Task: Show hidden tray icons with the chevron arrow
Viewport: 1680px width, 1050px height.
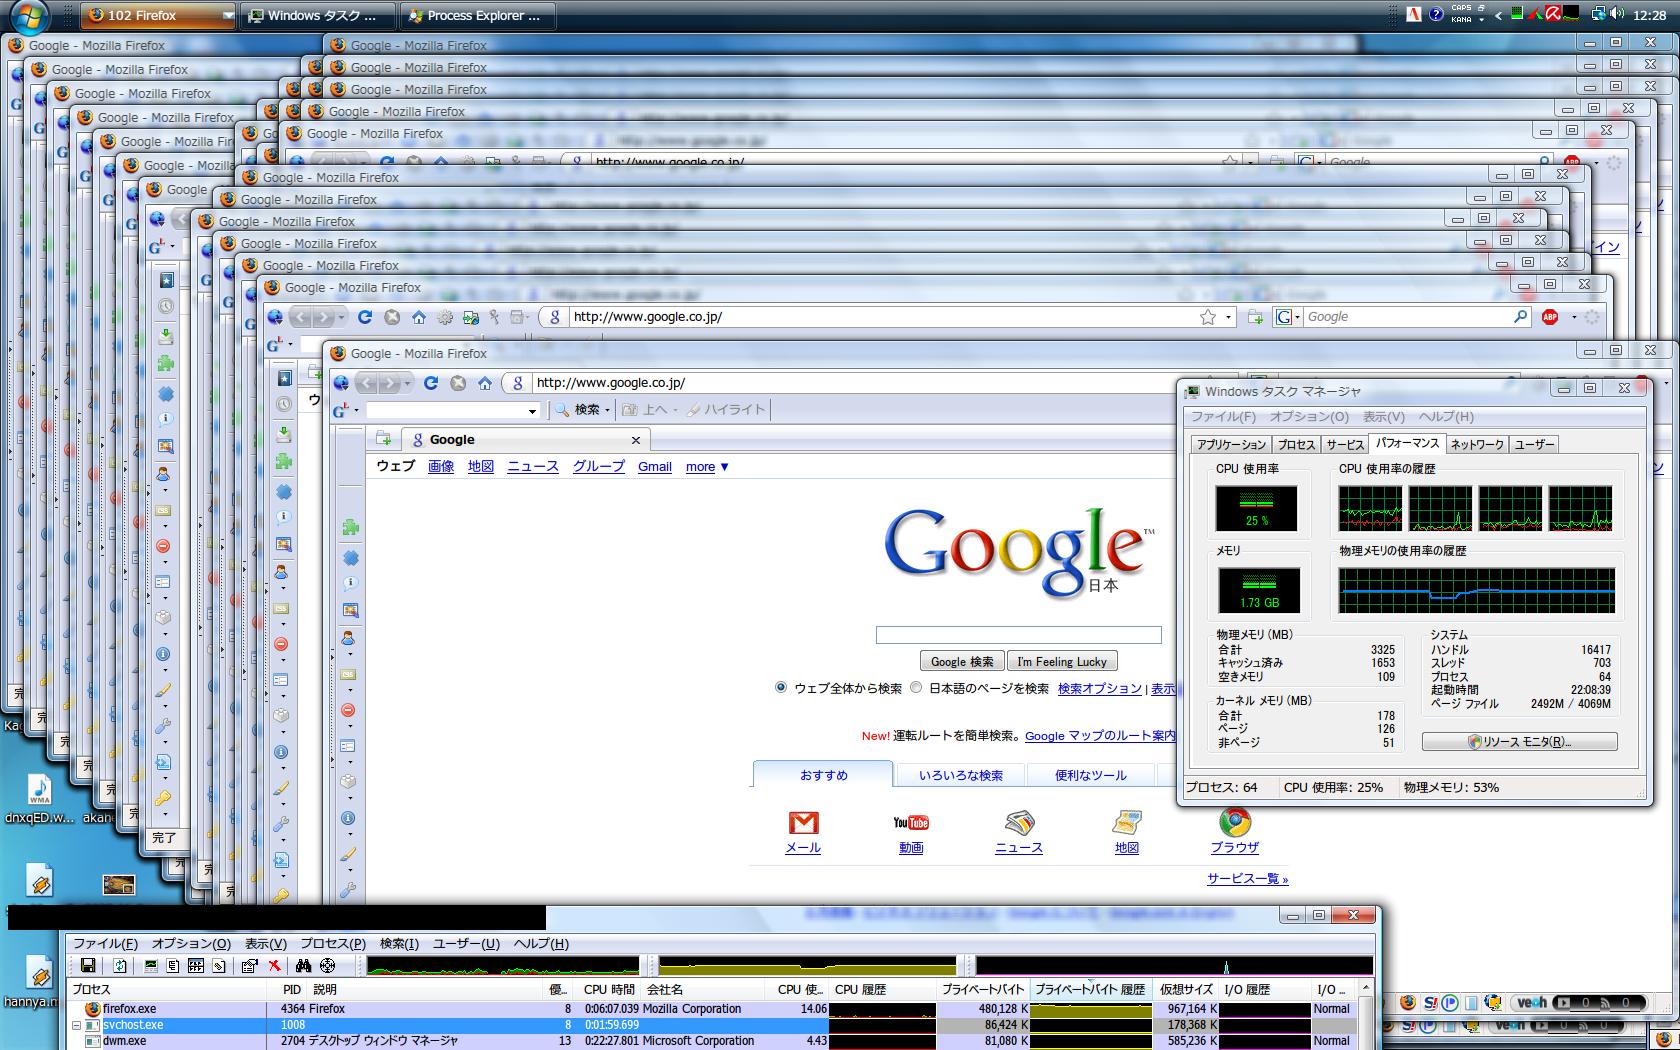Action: tap(1498, 15)
